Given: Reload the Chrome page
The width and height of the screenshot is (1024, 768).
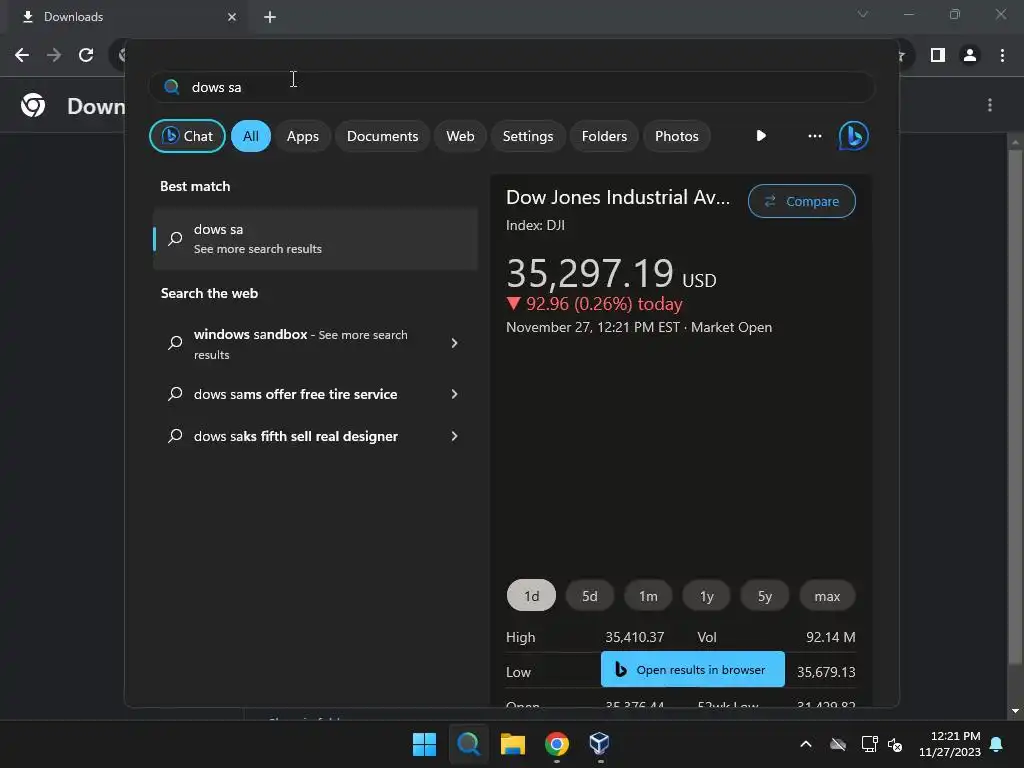Looking at the screenshot, I should click(86, 55).
